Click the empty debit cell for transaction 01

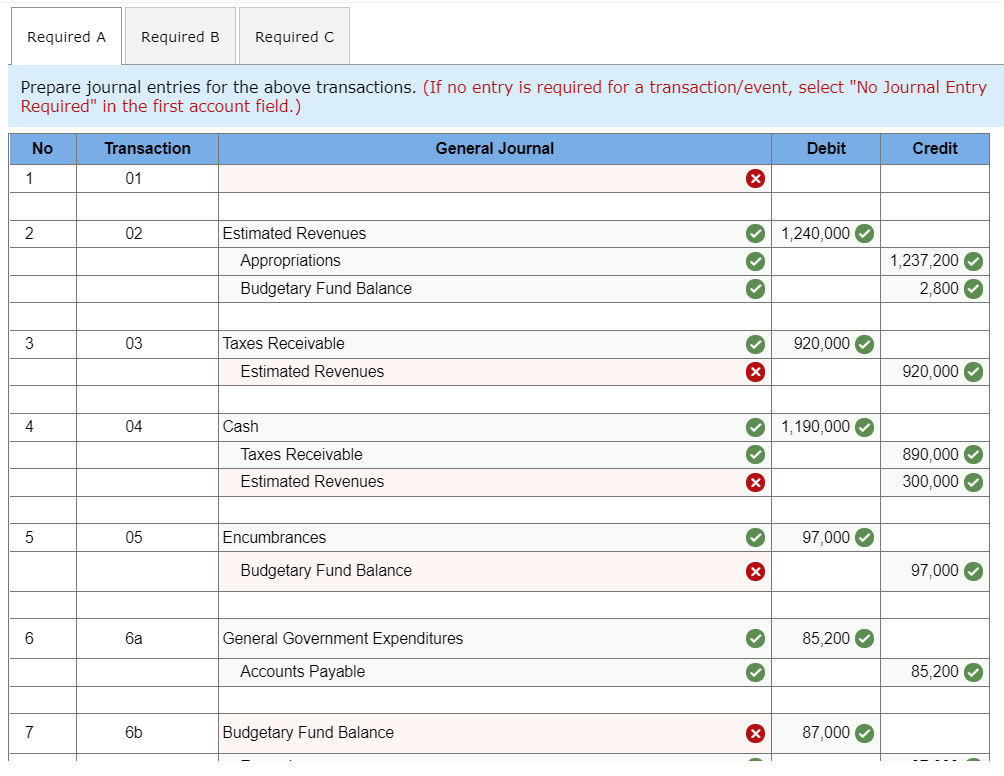pyautogui.click(x=825, y=179)
